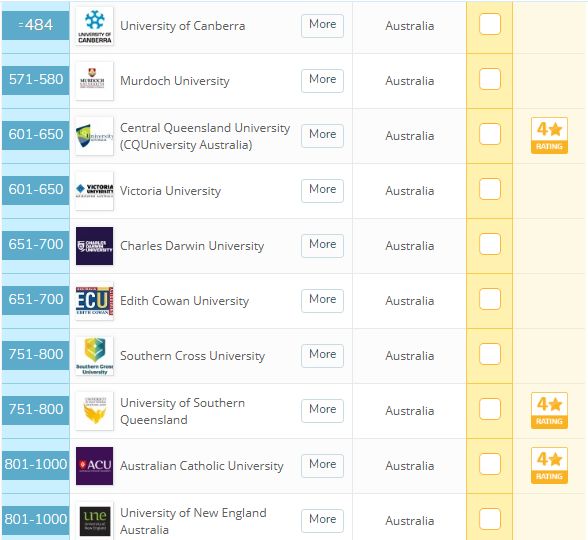Open Central Queensland University name link
The width and height of the screenshot is (588, 540).
[205, 136]
